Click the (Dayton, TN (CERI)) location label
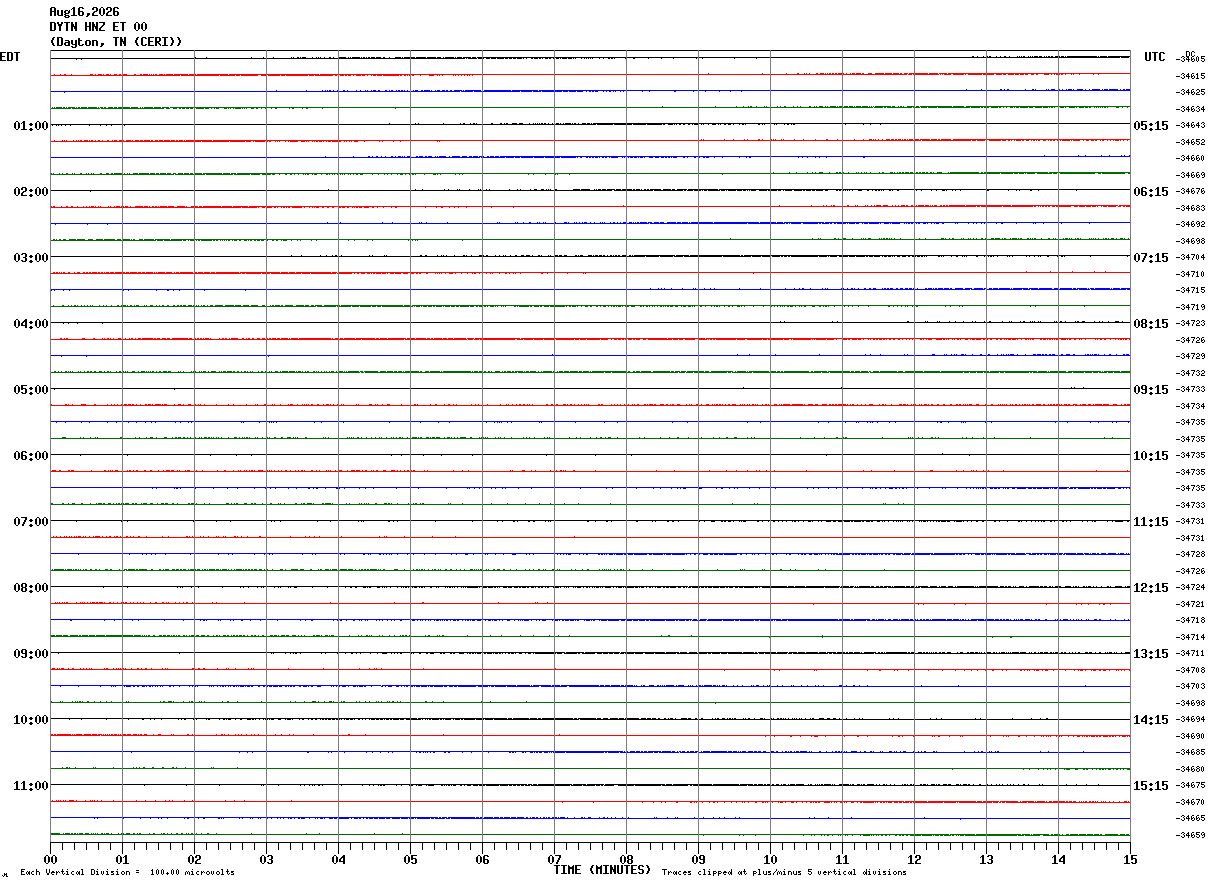Viewport: 1210px width, 886px height. click(x=116, y=42)
